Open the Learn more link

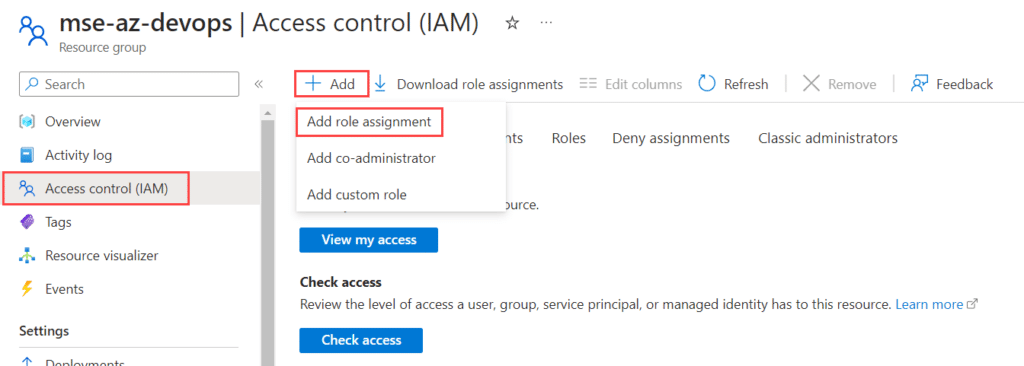pyautogui.click(x=936, y=305)
